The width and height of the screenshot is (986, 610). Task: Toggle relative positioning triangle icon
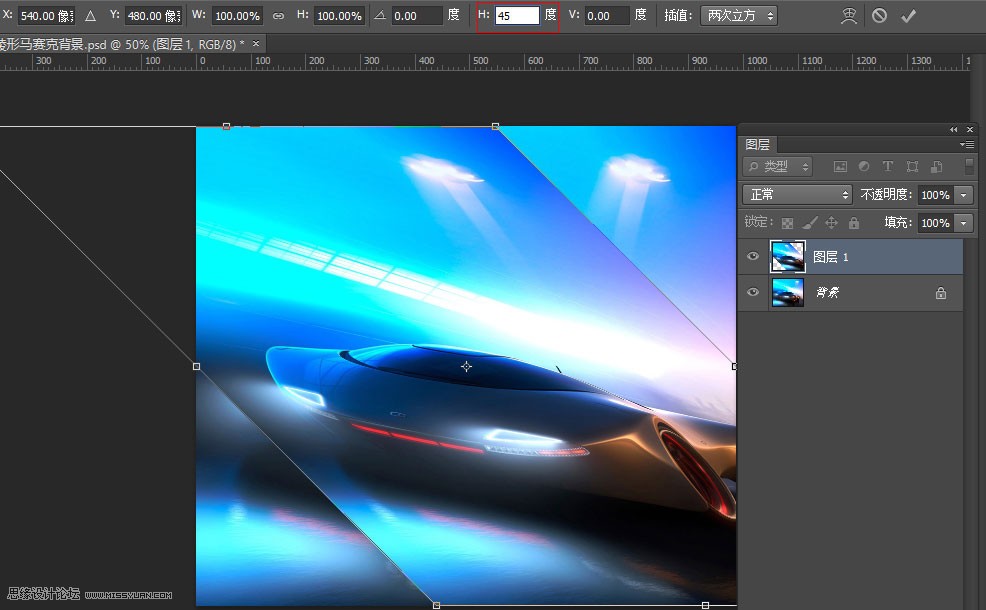91,16
